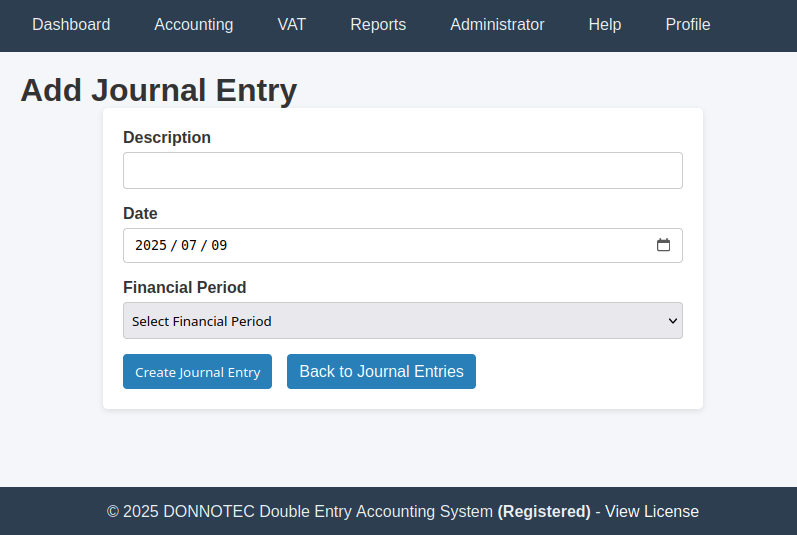This screenshot has height=535, width=797.
Task: Focus the Description text field
Action: tap(403, 171)
